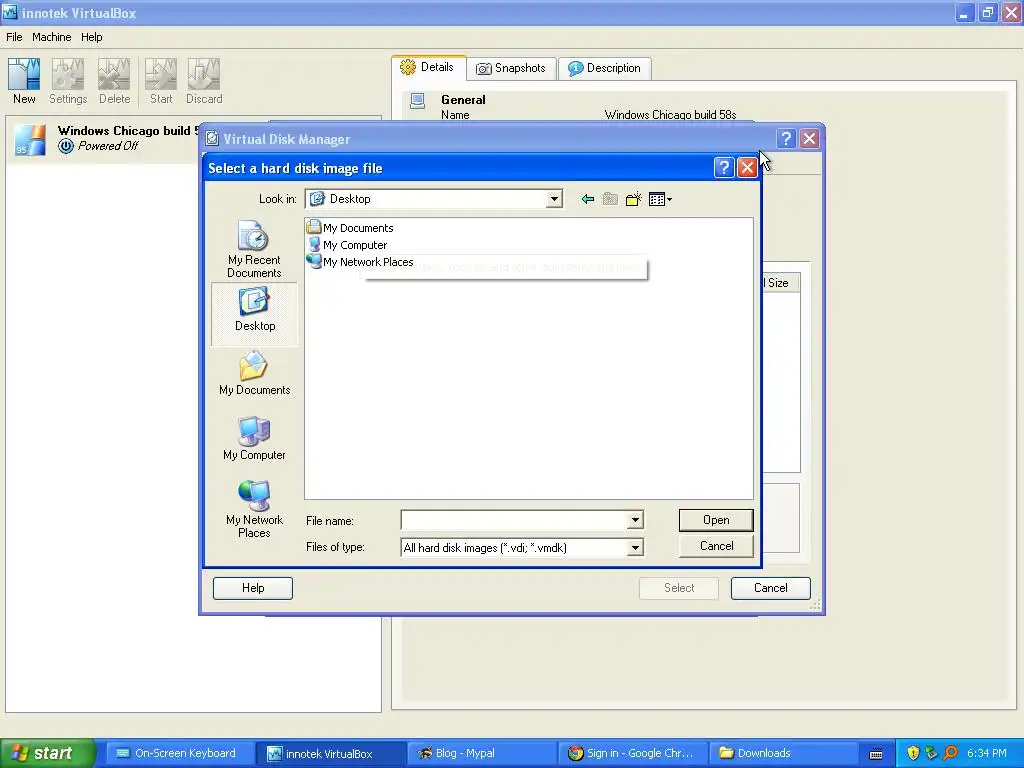Screen dimensions: 1024x768
Task: Switch to the Snapshots tab
Action: tap(511, 68)
